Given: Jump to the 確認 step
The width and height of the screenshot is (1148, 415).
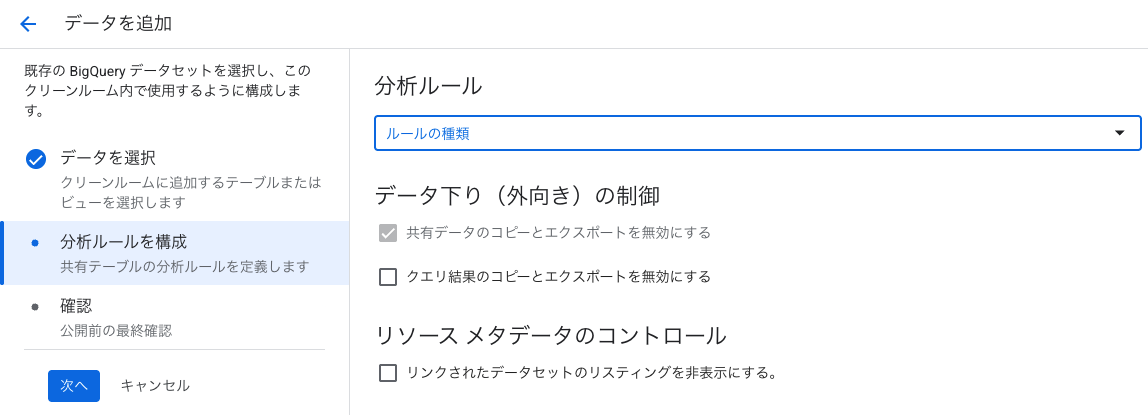Looking at the screenshot, I should click(76, 306).
